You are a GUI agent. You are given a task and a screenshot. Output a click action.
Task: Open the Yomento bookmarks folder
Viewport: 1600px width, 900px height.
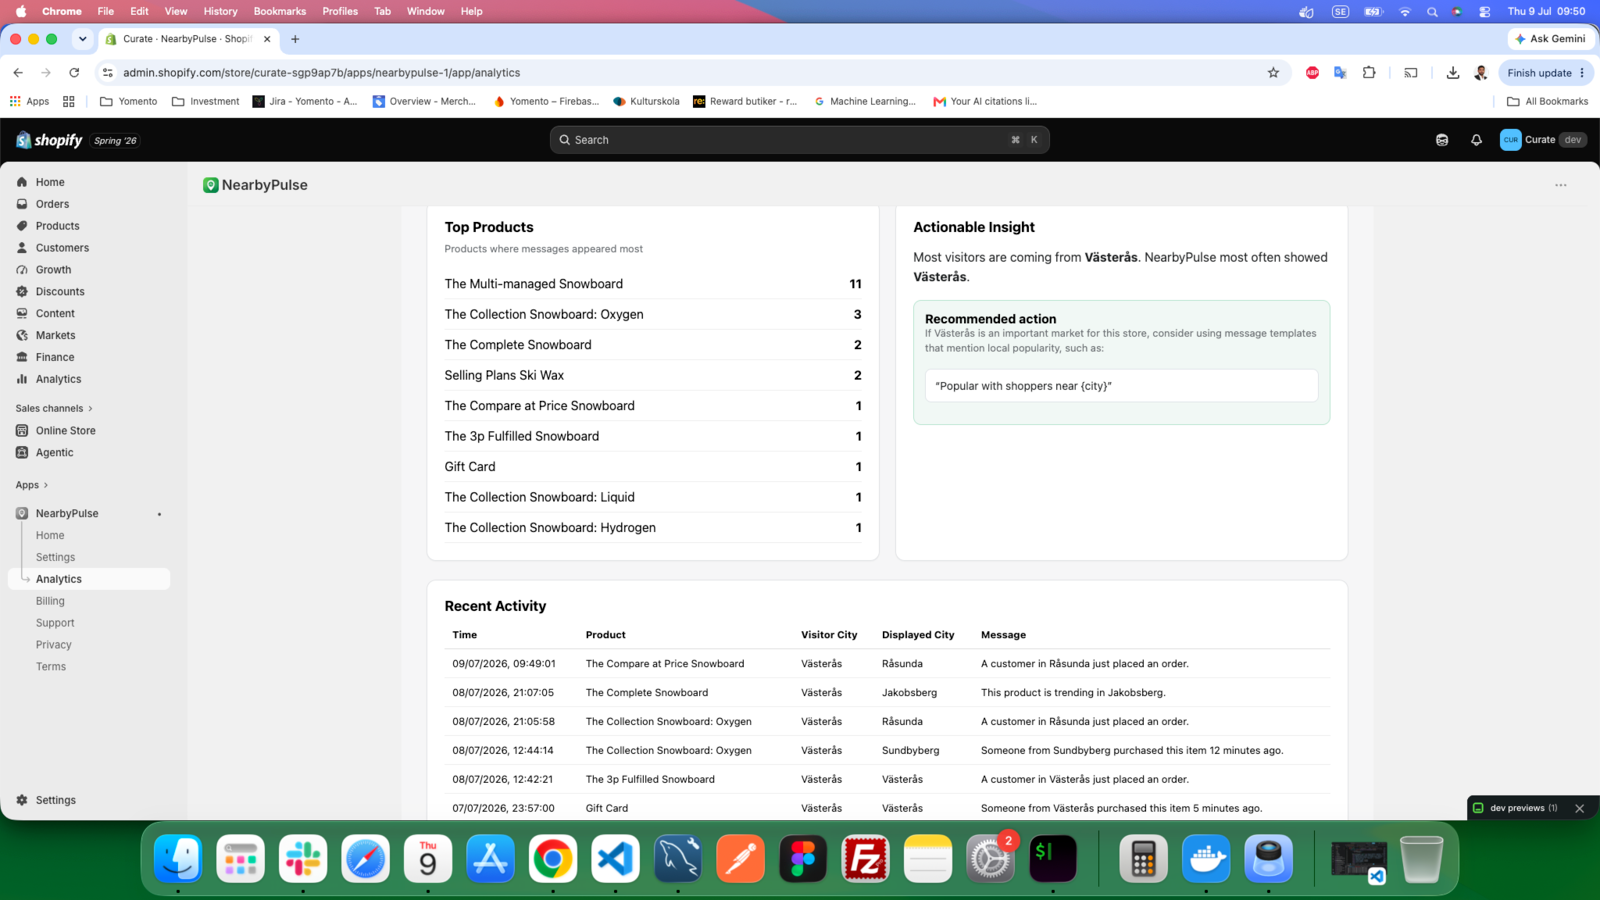[x=129, y=101]
